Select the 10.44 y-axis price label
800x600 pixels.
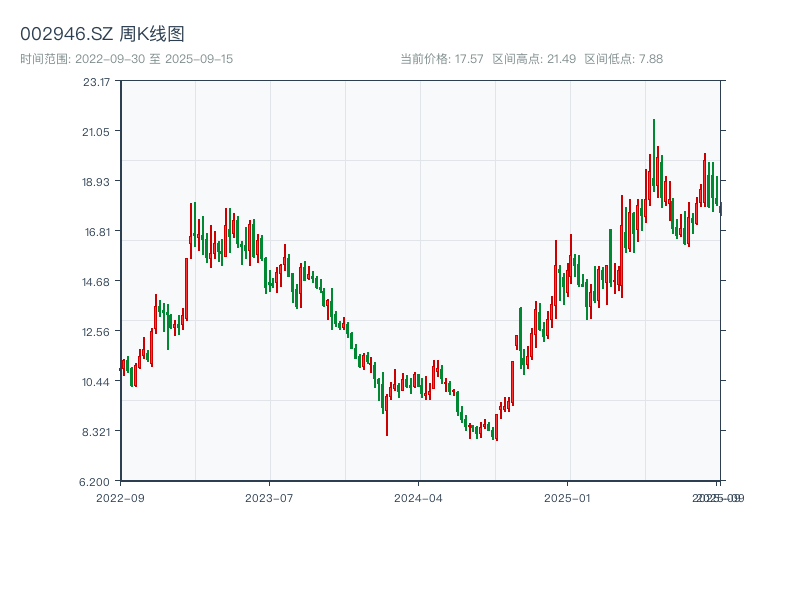click(97, 382)
